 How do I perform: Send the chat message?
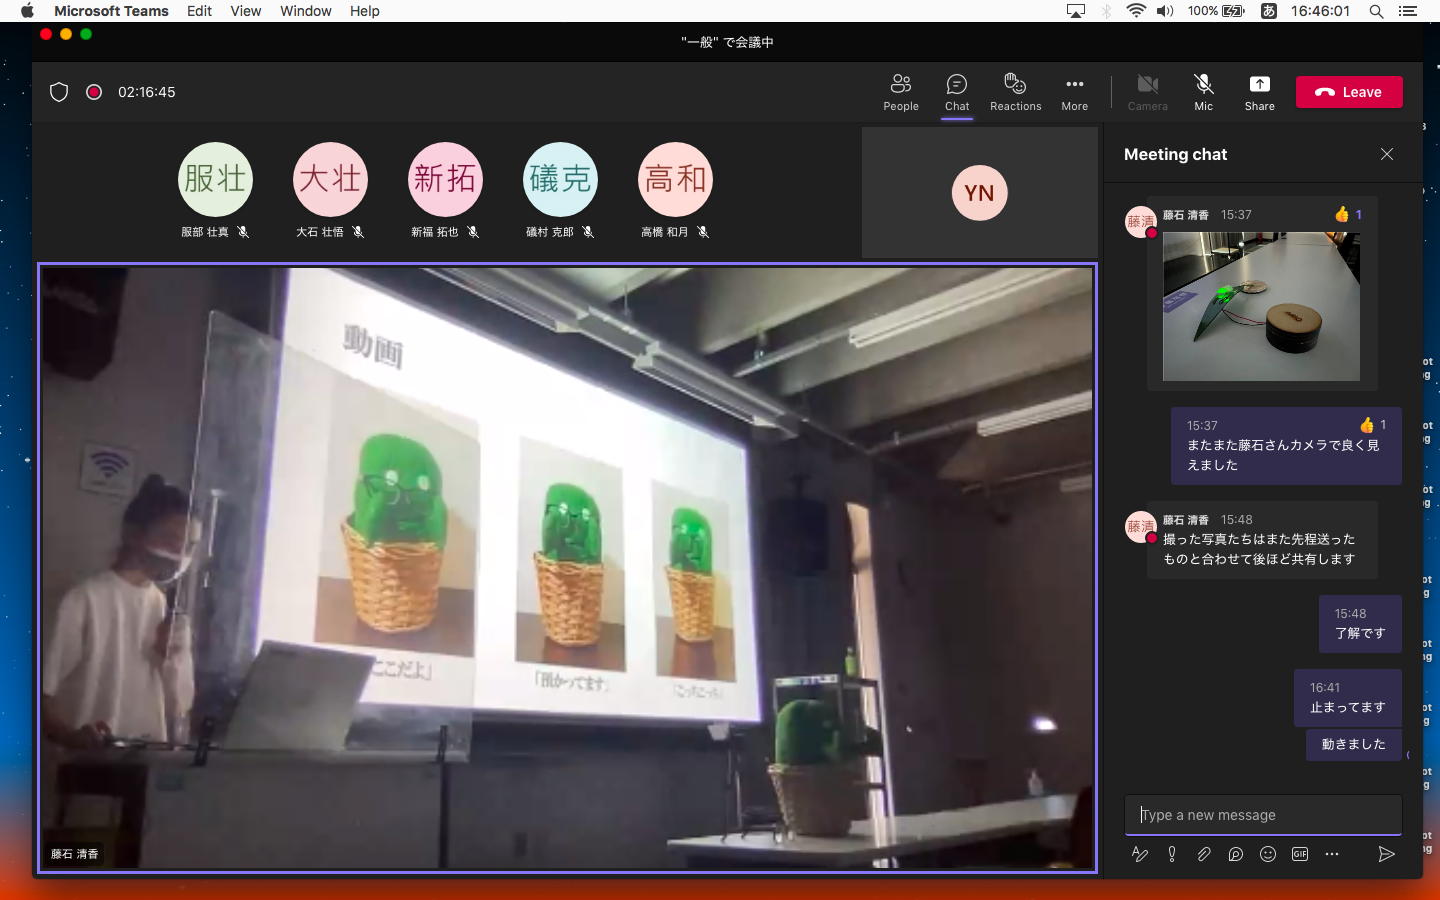tap(1386, 854)
